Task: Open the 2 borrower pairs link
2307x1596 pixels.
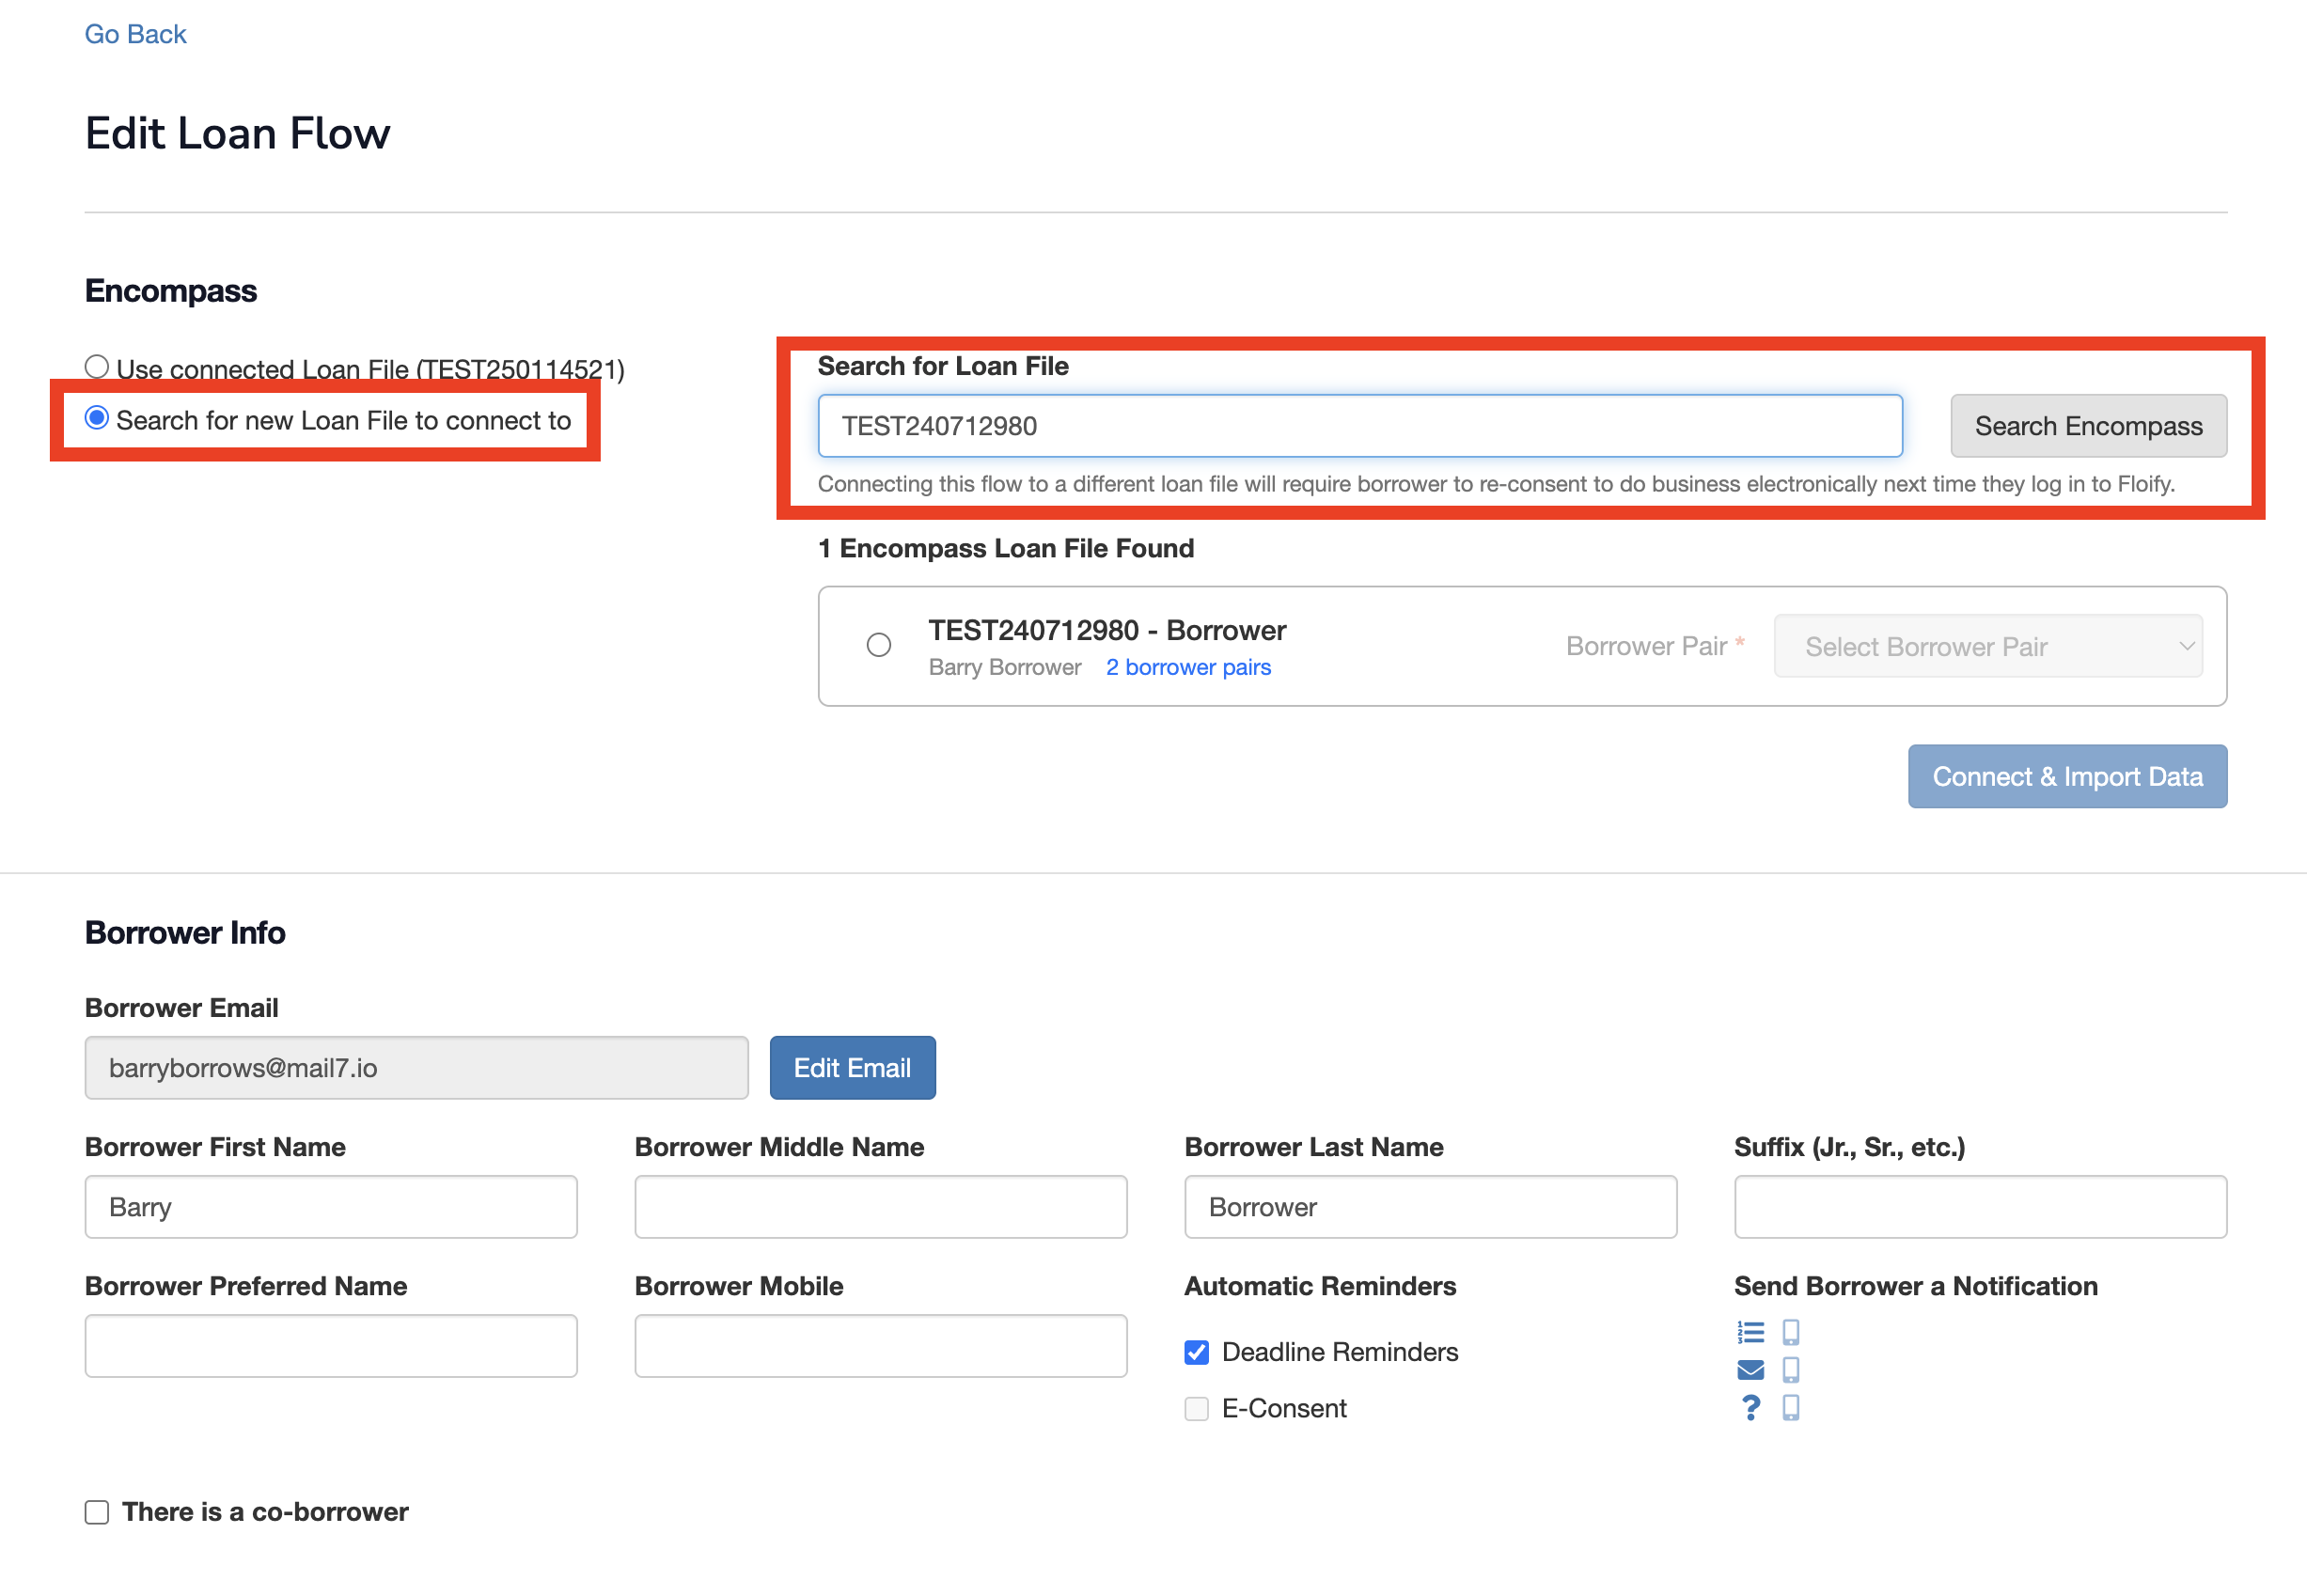Action: coord(1188,667)
